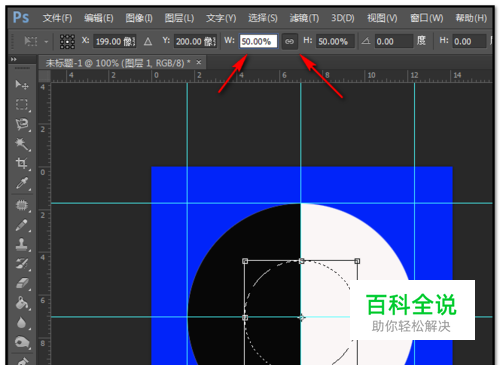Click the top-right transform handle
Viewport: 500px width, 365px height.
point(357,261)
